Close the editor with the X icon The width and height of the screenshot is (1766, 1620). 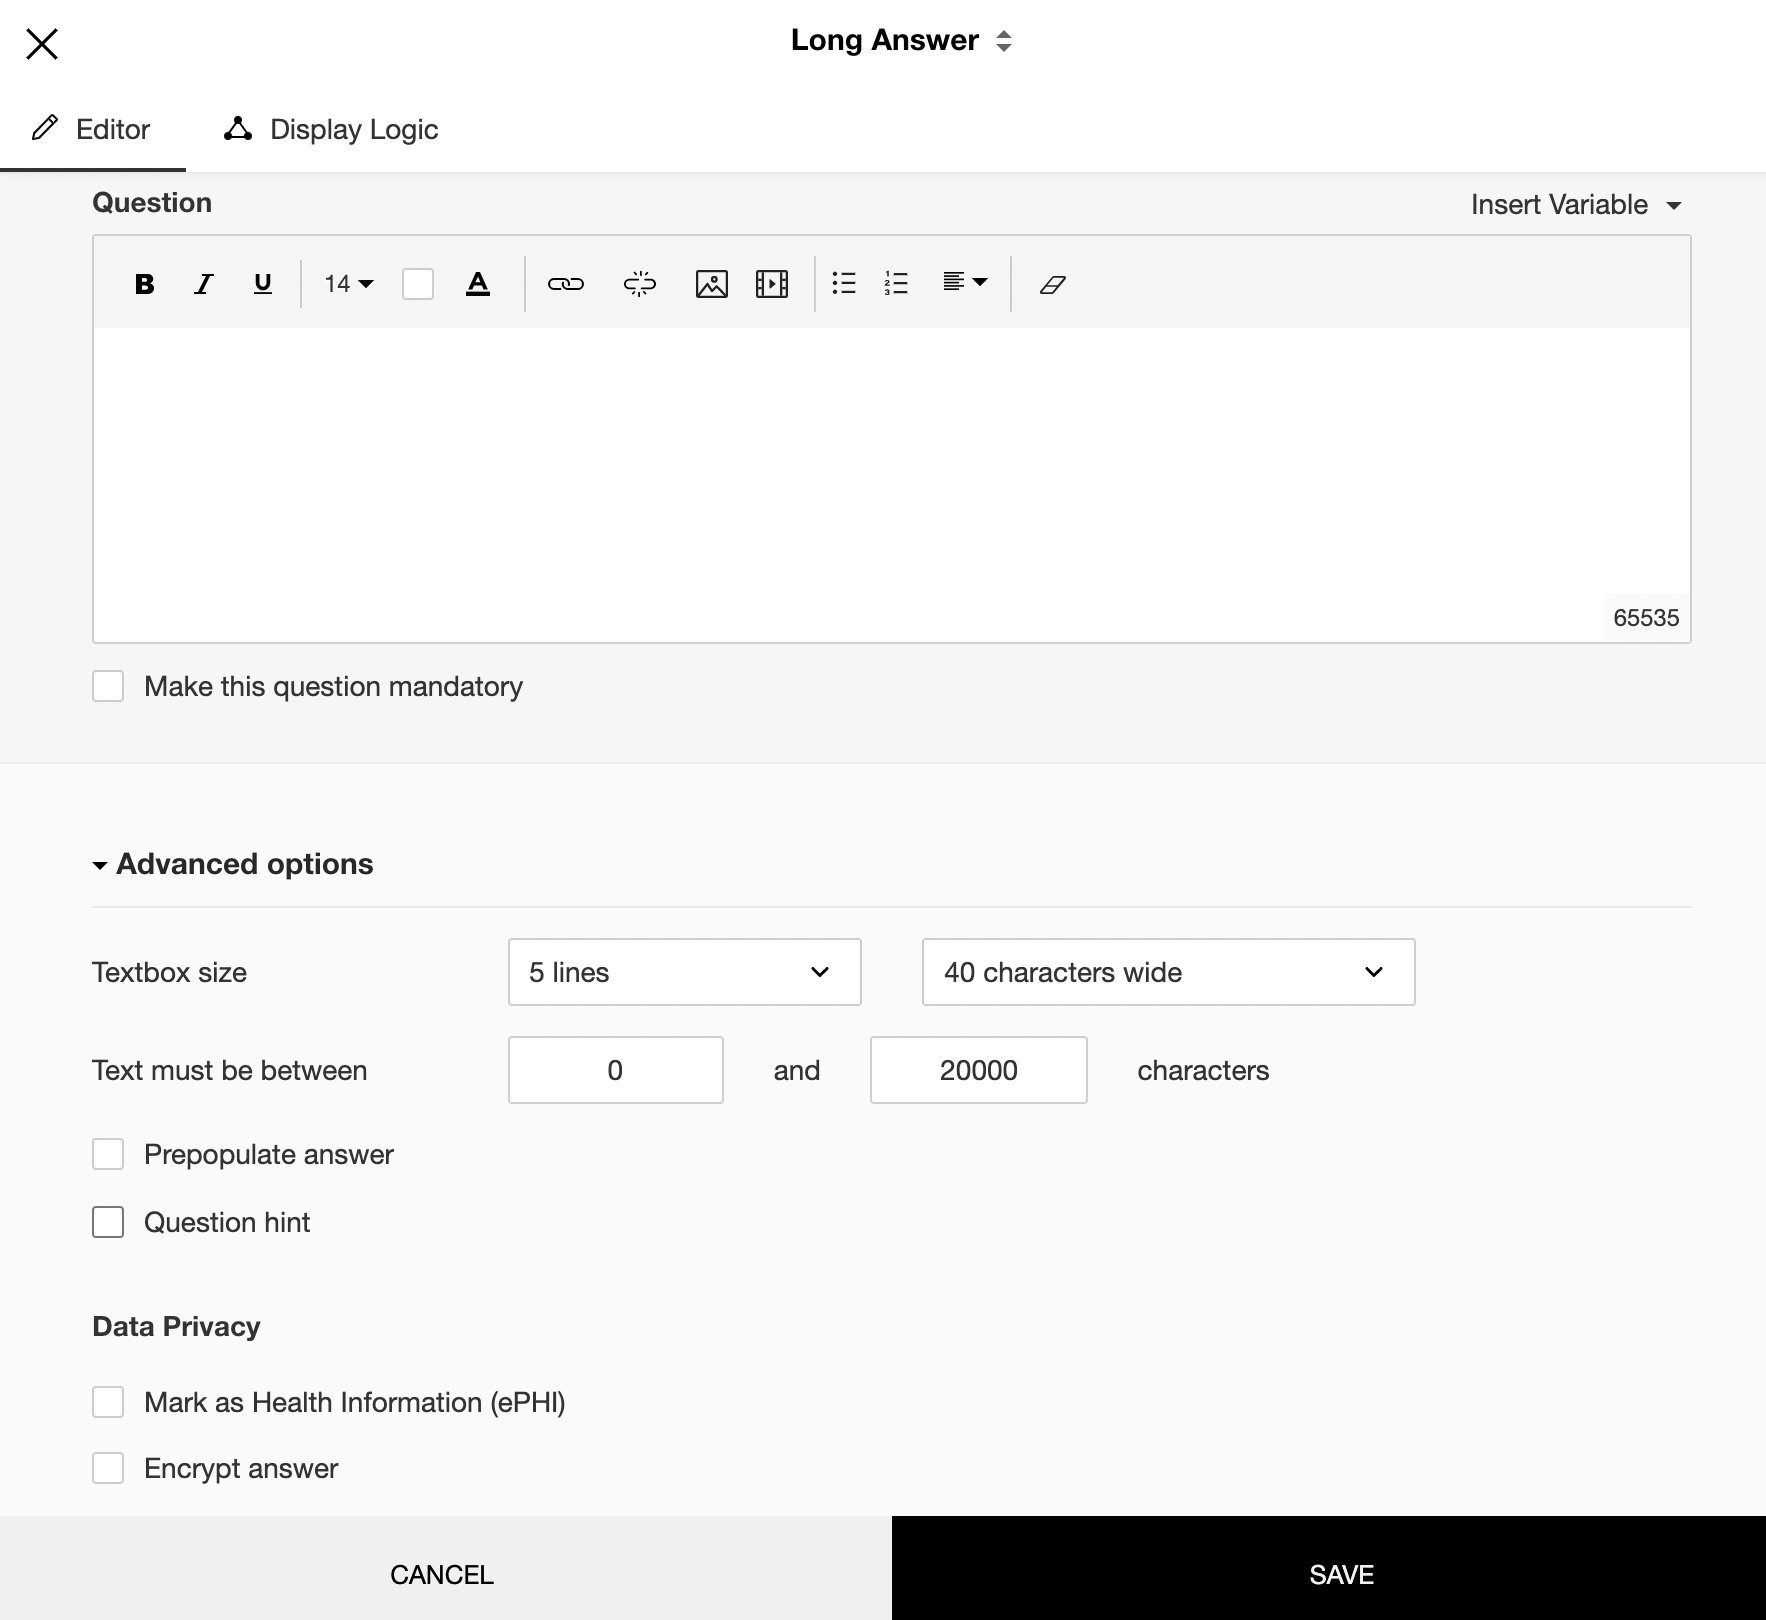42,44
